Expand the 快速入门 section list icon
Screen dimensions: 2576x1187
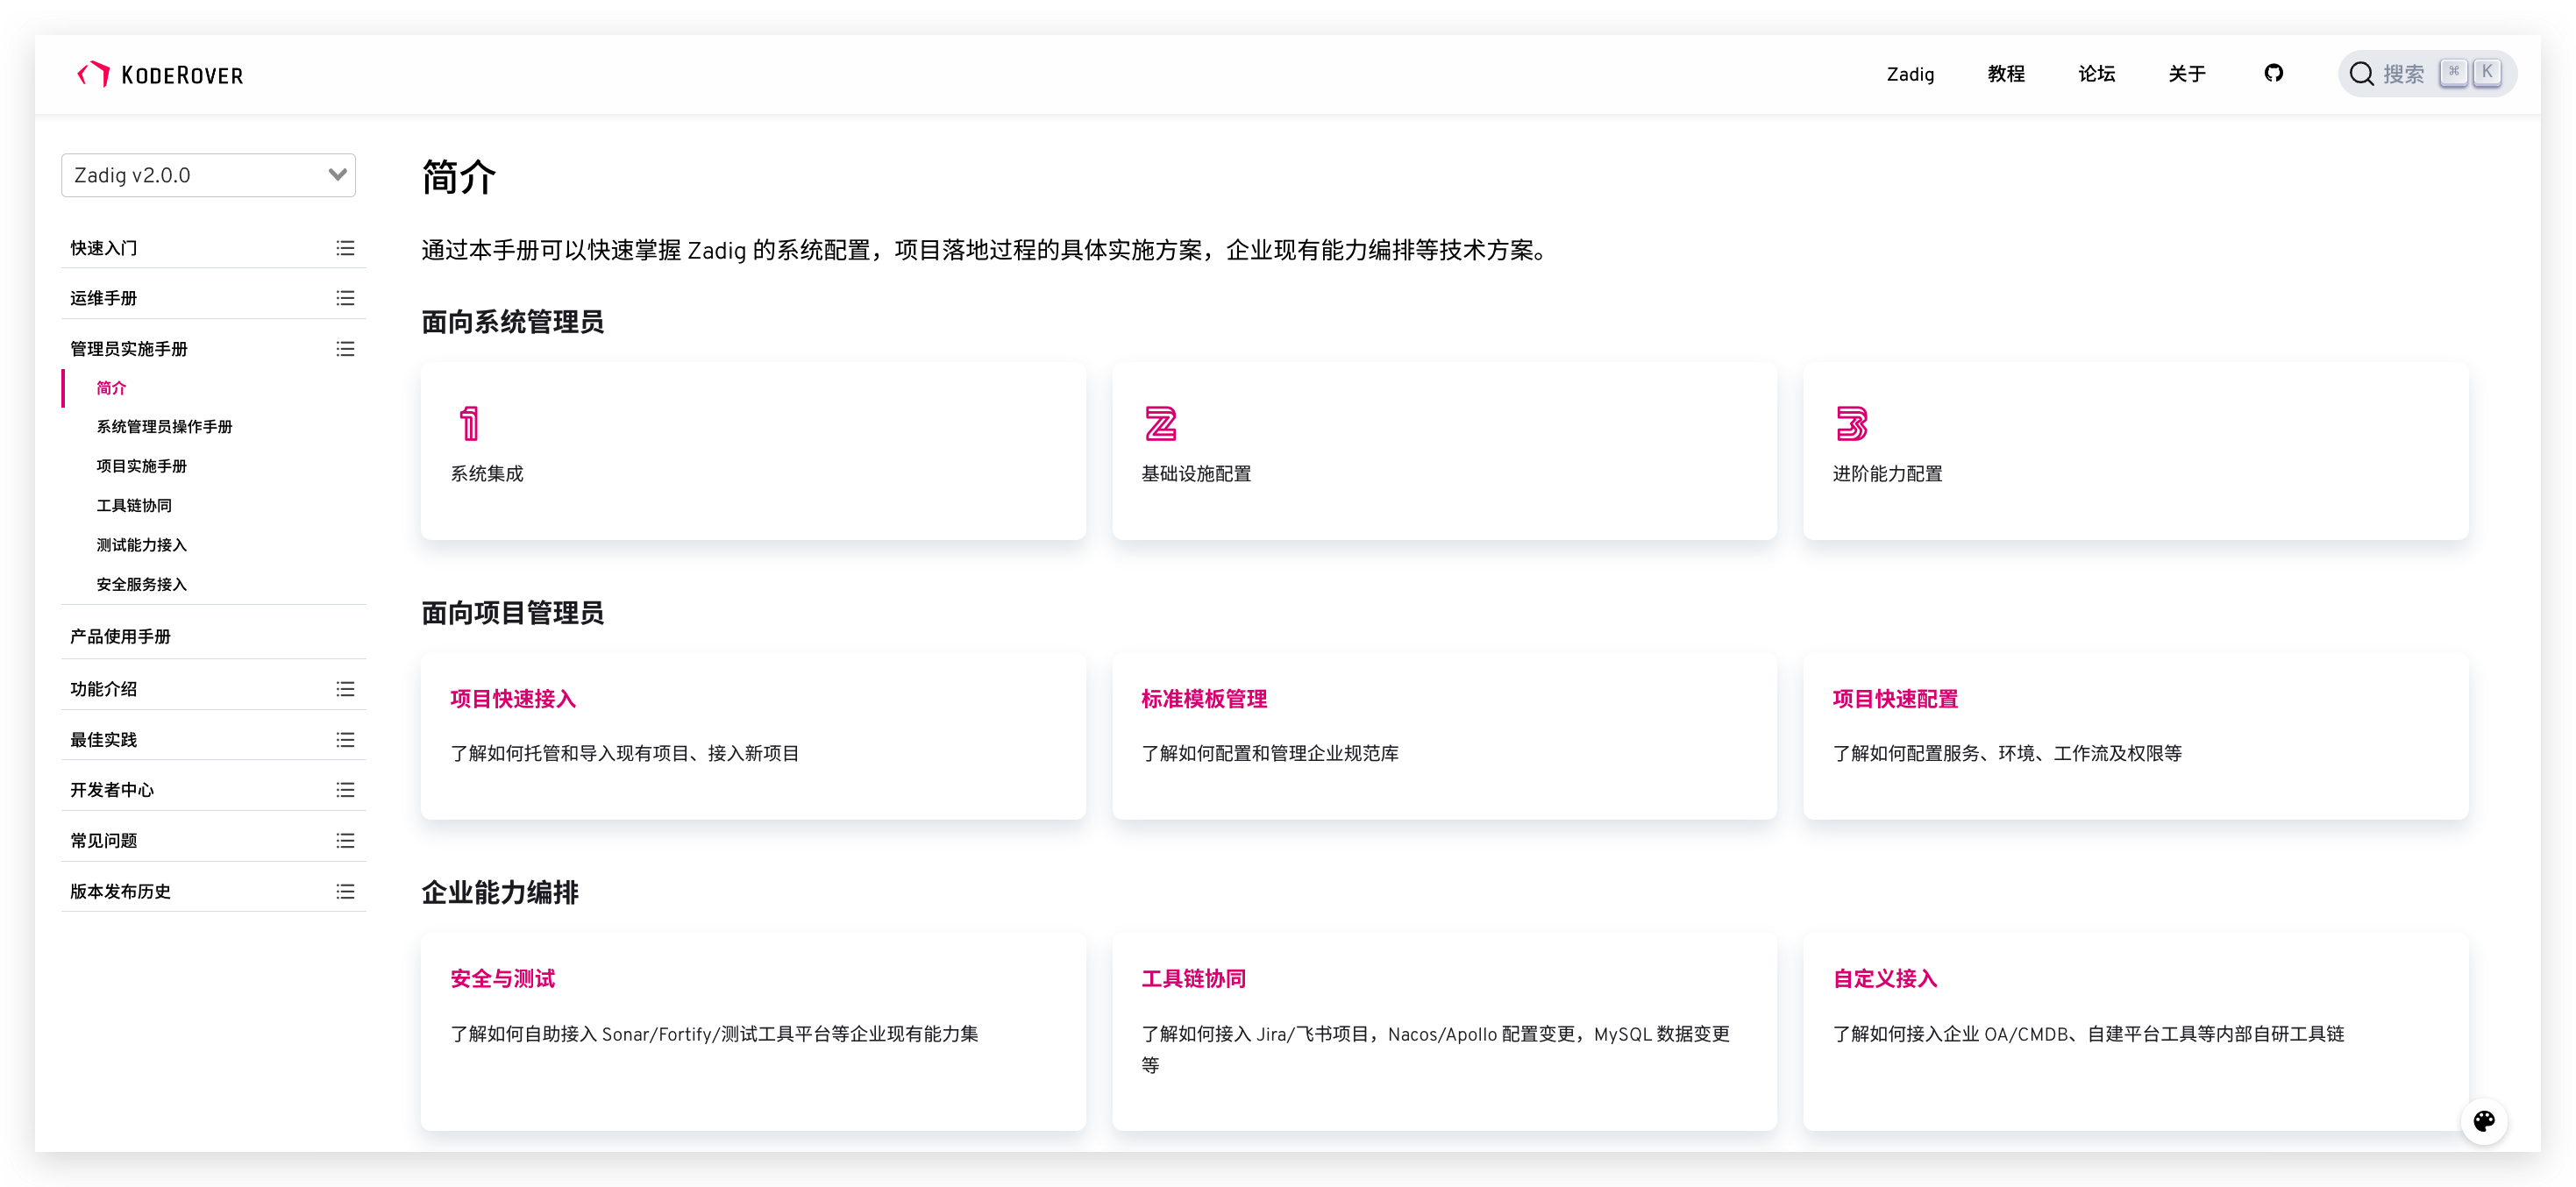click(345, 248)
